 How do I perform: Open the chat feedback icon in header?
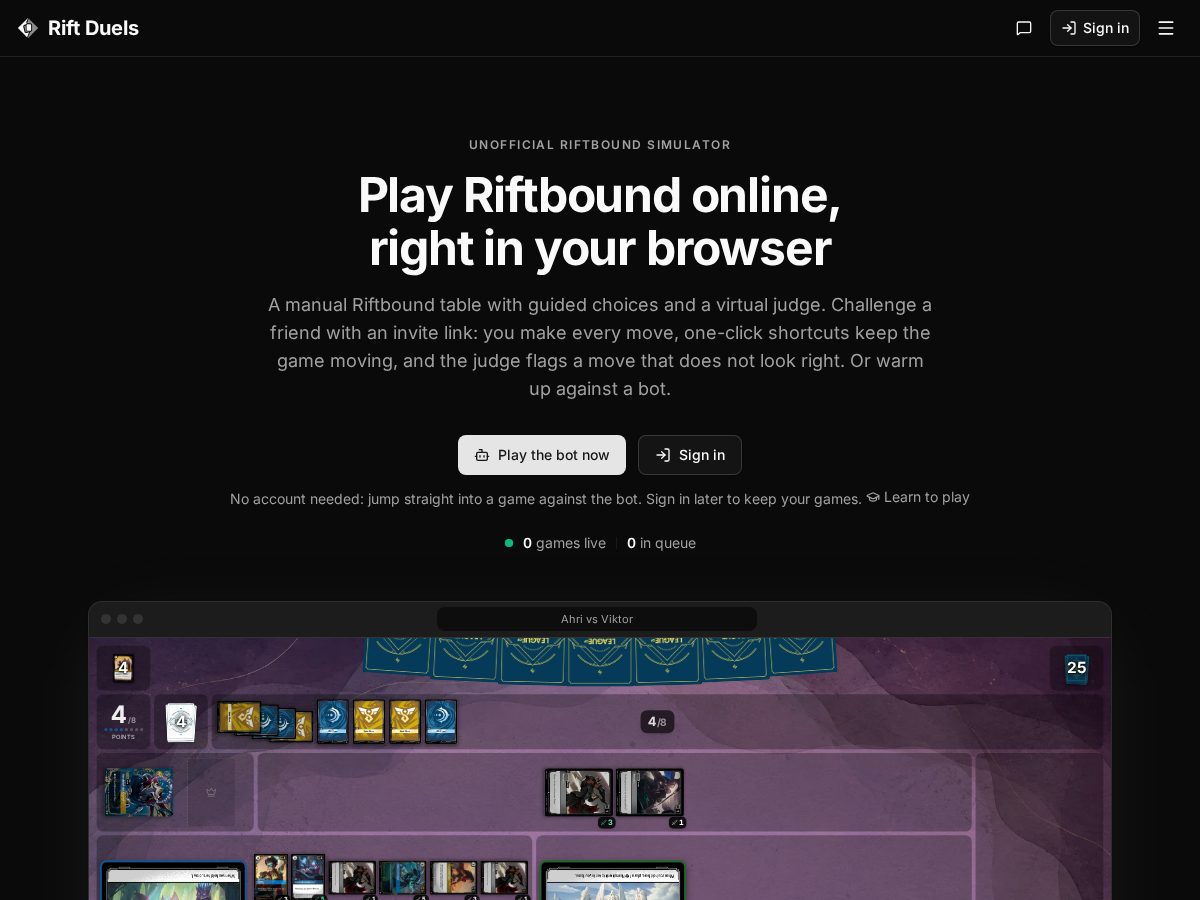tap(1024, 28)
